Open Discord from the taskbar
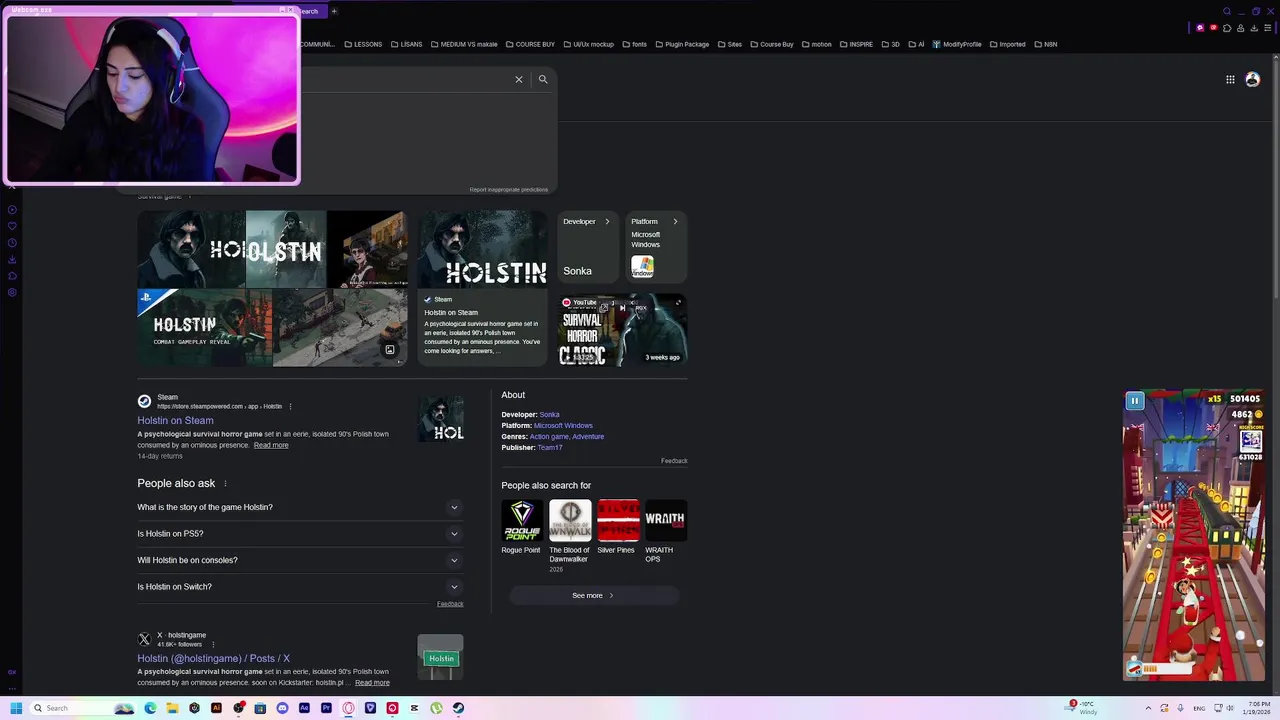This screenshot has width=1280, height=720. coord(282,708)
